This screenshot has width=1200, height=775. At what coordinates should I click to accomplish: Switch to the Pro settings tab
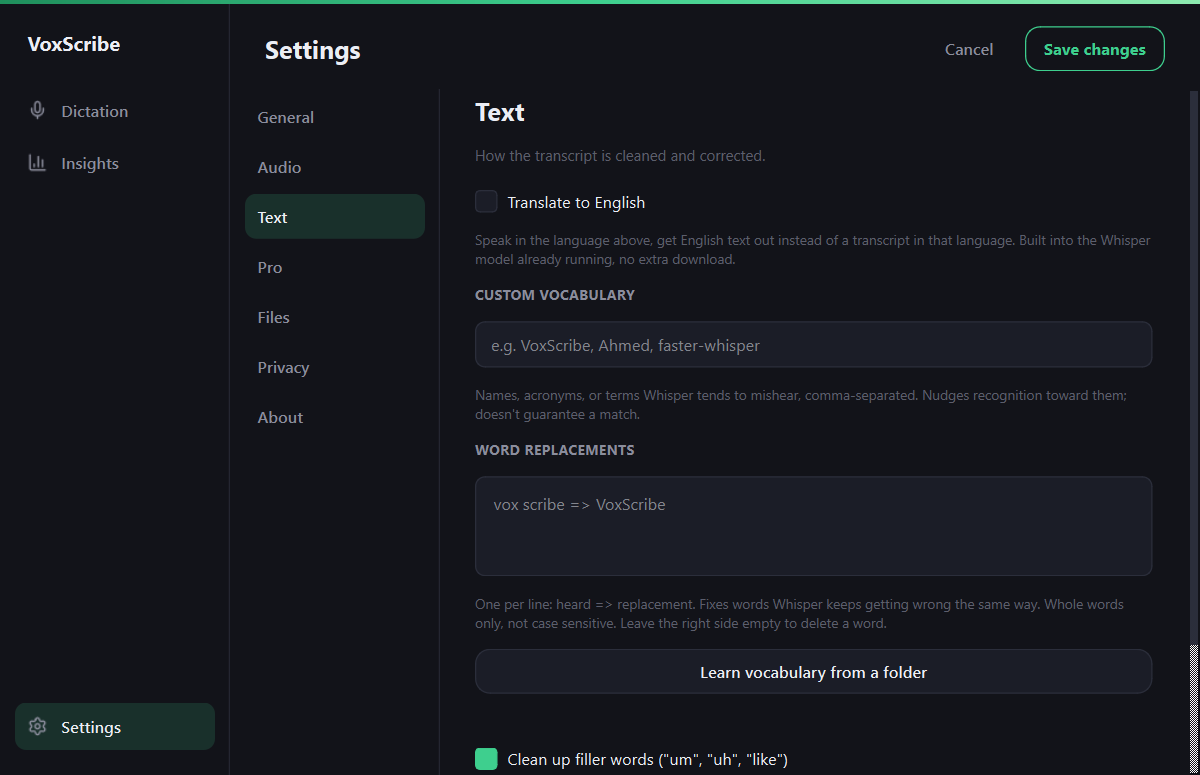click(335, 267)
